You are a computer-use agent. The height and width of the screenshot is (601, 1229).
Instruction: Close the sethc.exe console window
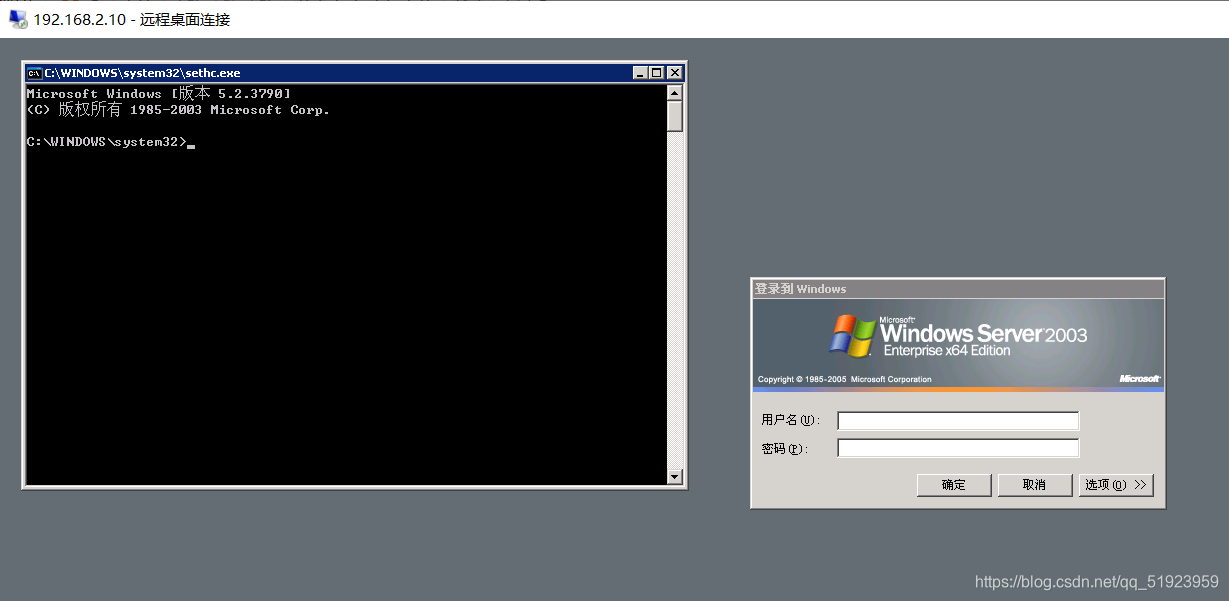pyautogui.click(x=675, y=73)
